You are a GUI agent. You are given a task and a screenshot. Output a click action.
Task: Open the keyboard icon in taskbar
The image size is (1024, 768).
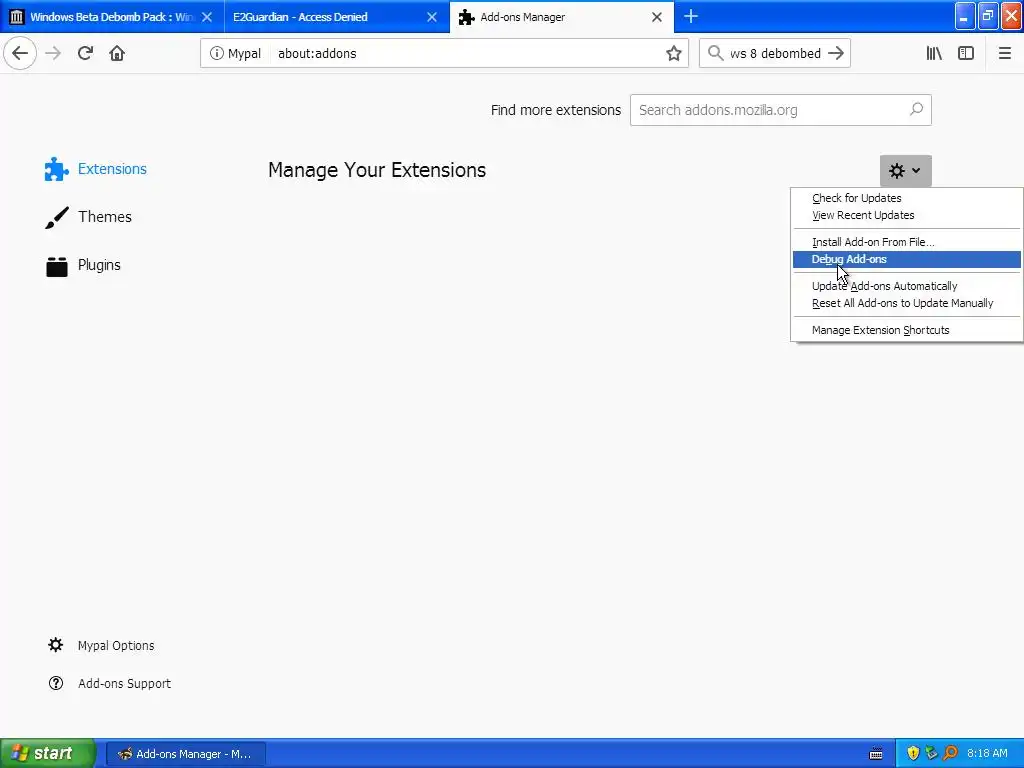(x=876, y=754)
